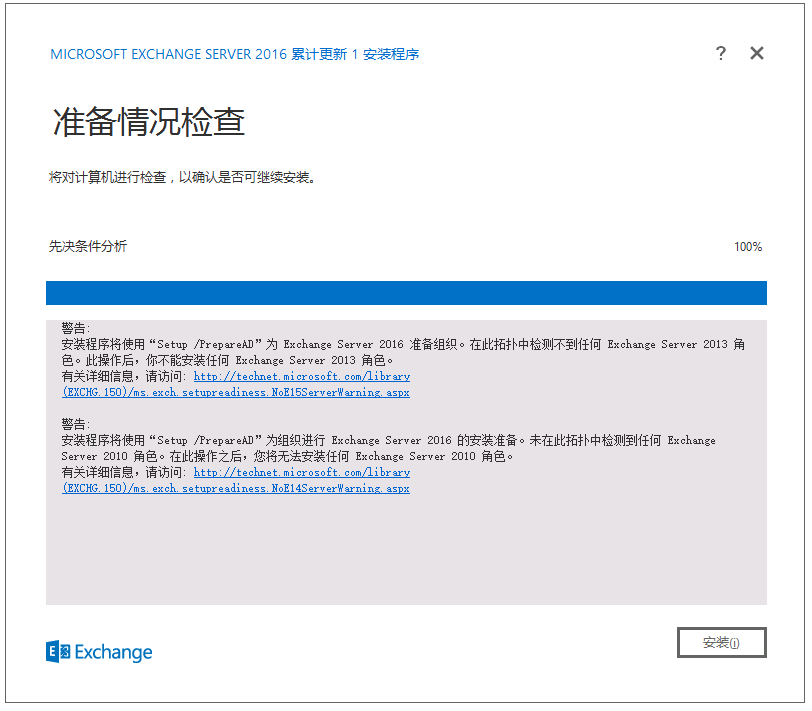Image resolution: width=812 pixels, height=711 pixels.
Task: Click the Exchange logo icon
Action: tap(58, 652)
